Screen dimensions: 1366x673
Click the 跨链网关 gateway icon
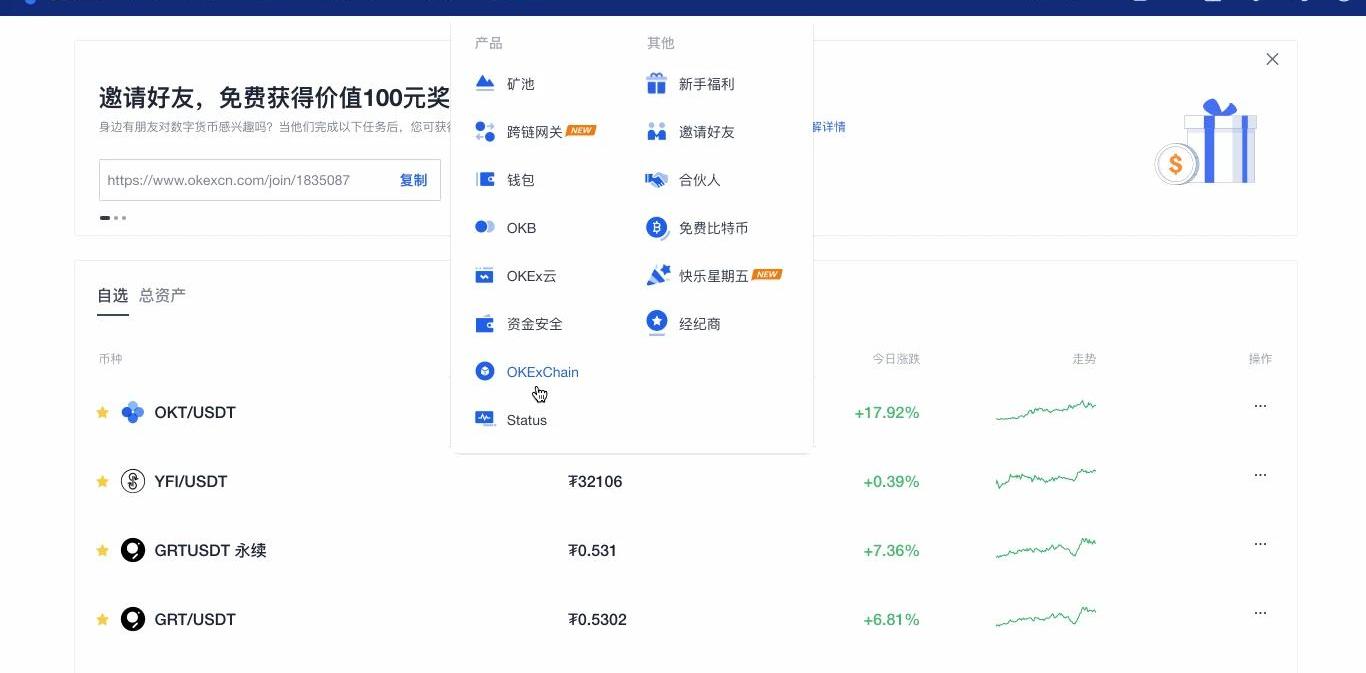click(x=485, y=132)
